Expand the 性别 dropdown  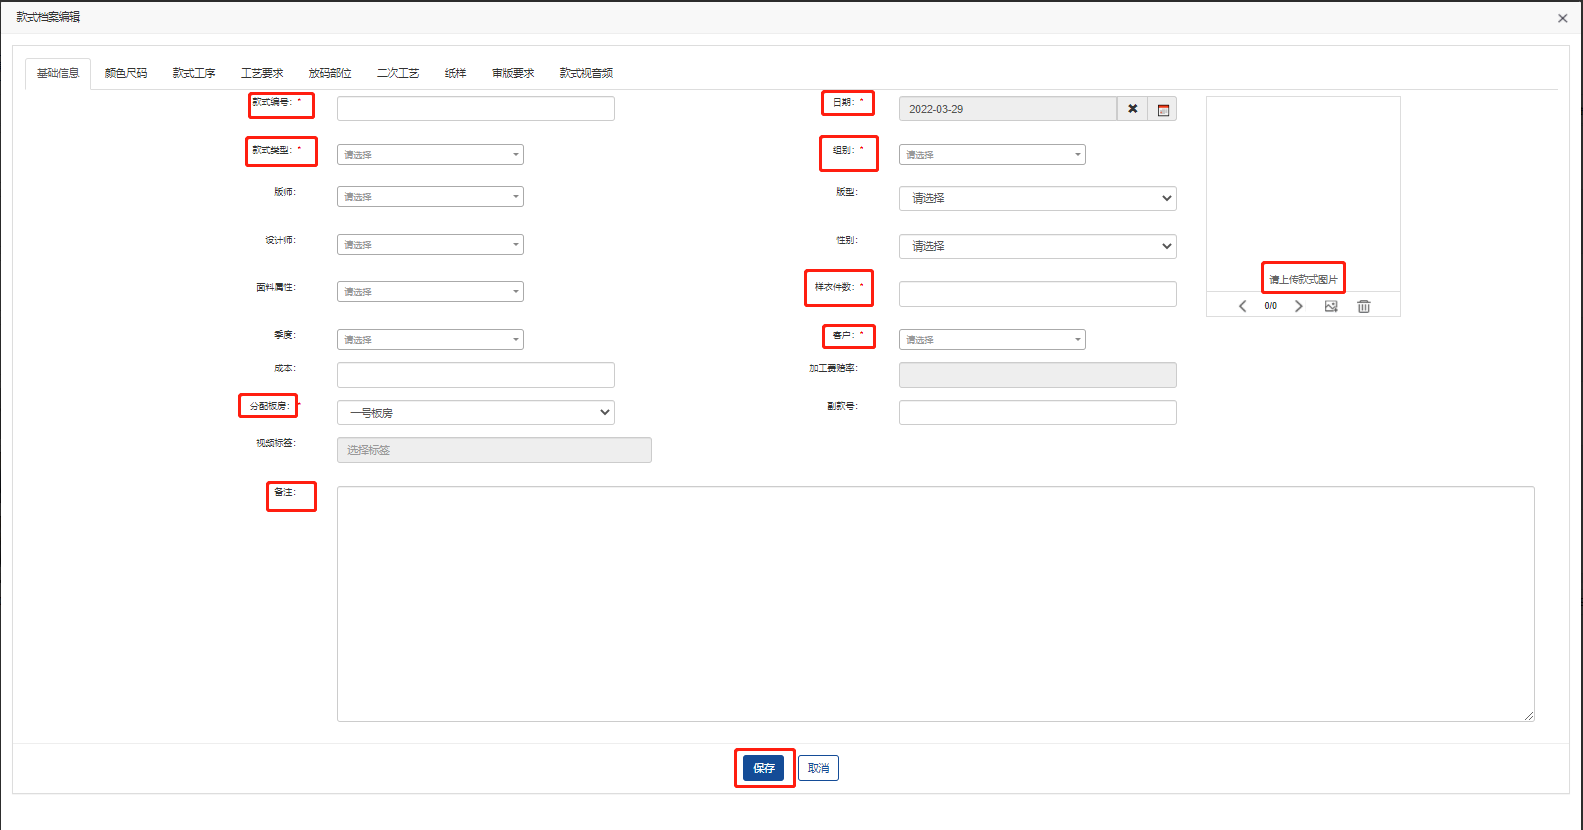pos(1037,246)
